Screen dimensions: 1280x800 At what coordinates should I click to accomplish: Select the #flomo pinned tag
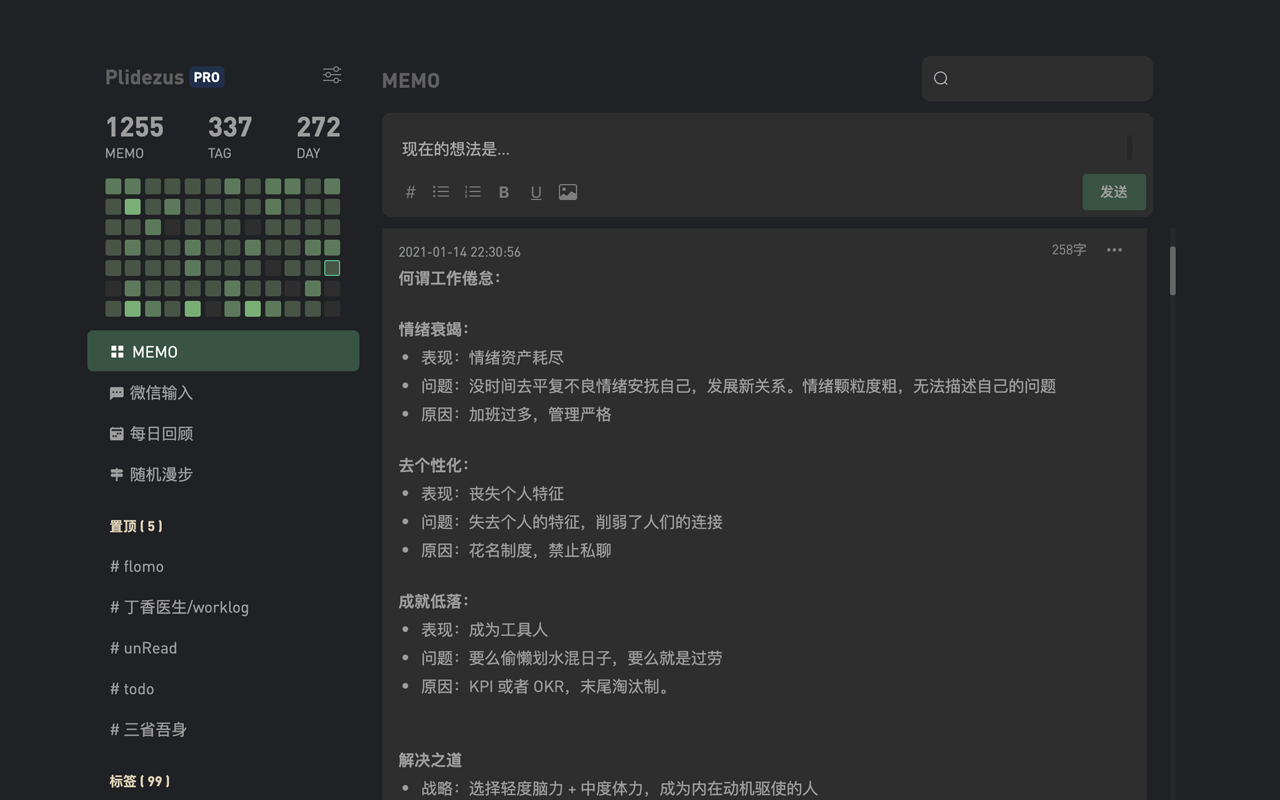point(137,566)
